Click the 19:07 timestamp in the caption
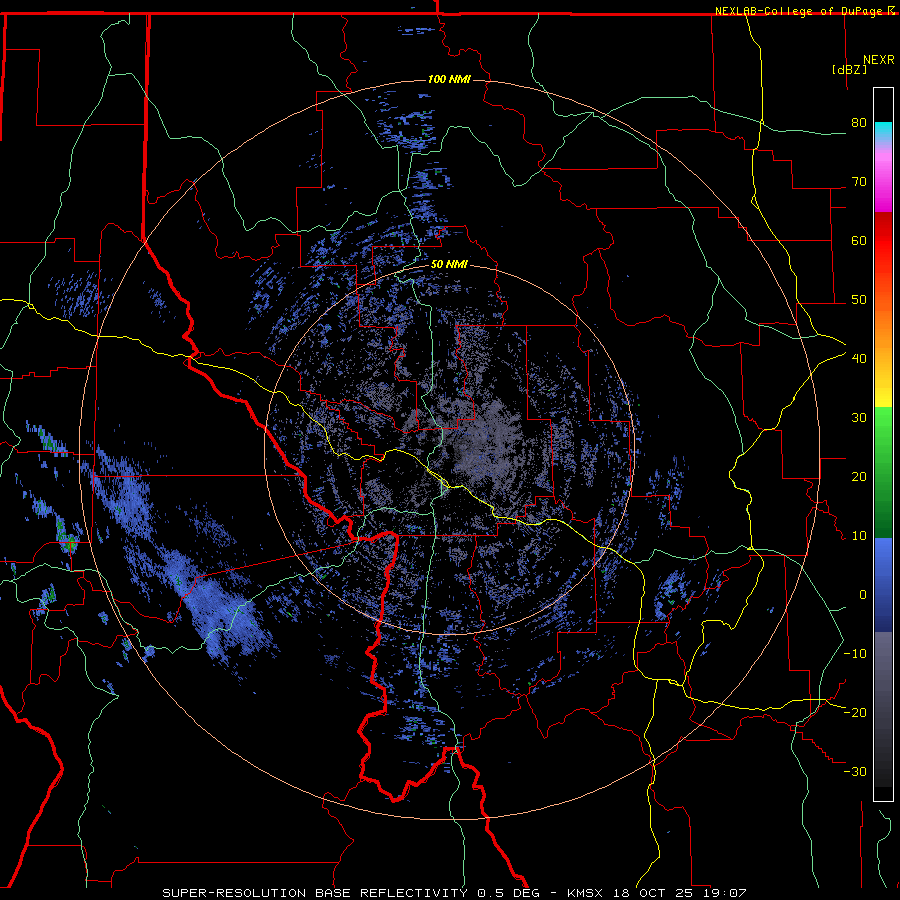The width and height of the screenshot is (900, 900). [726, 893]
